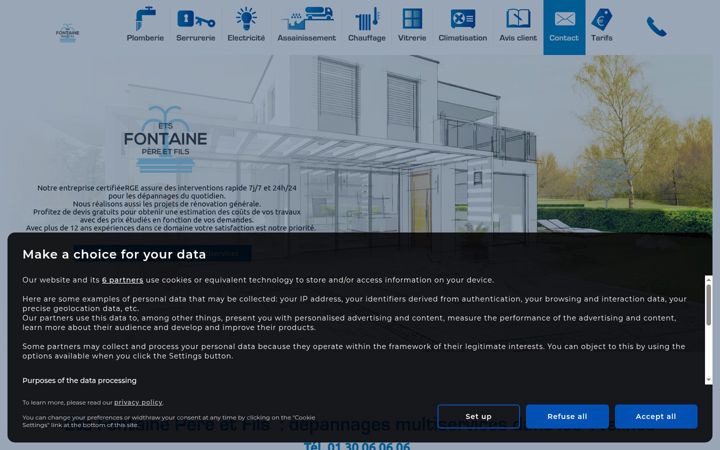Go to the Vitrerie menu label
Image resolution: width=720 pixels, height=450 pixels.
point(412,38)
